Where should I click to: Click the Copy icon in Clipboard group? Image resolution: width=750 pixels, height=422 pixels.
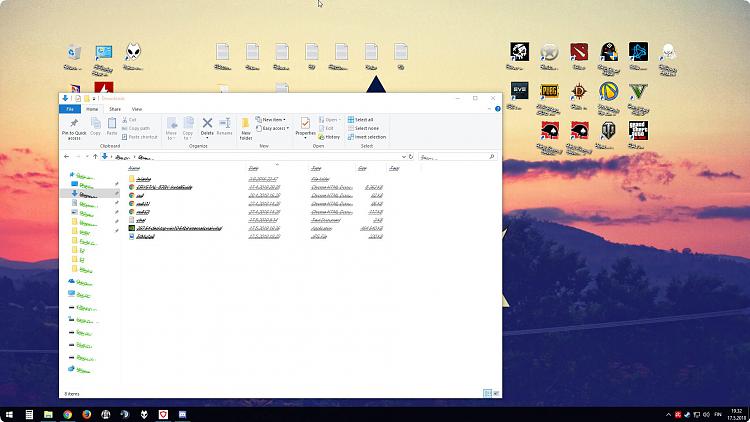(96, 123)
